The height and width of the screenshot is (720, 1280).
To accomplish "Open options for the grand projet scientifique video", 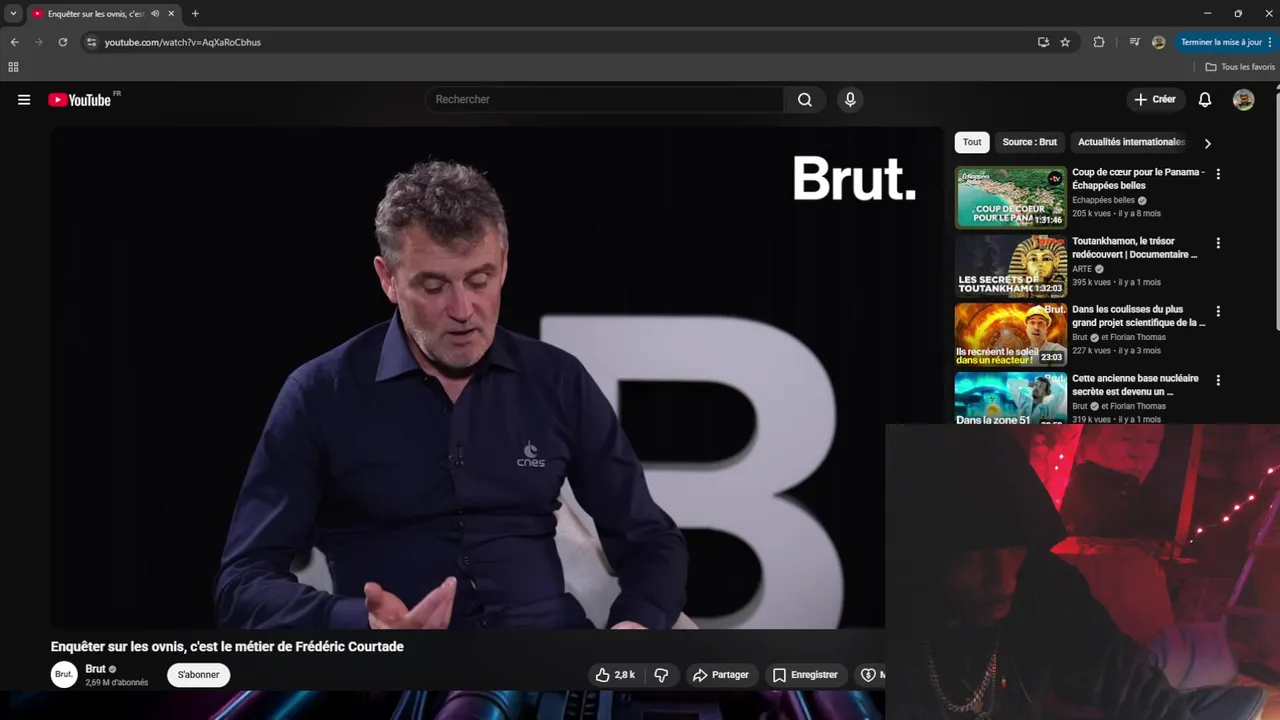I will pyautogui.click(x=1218, y=312).
